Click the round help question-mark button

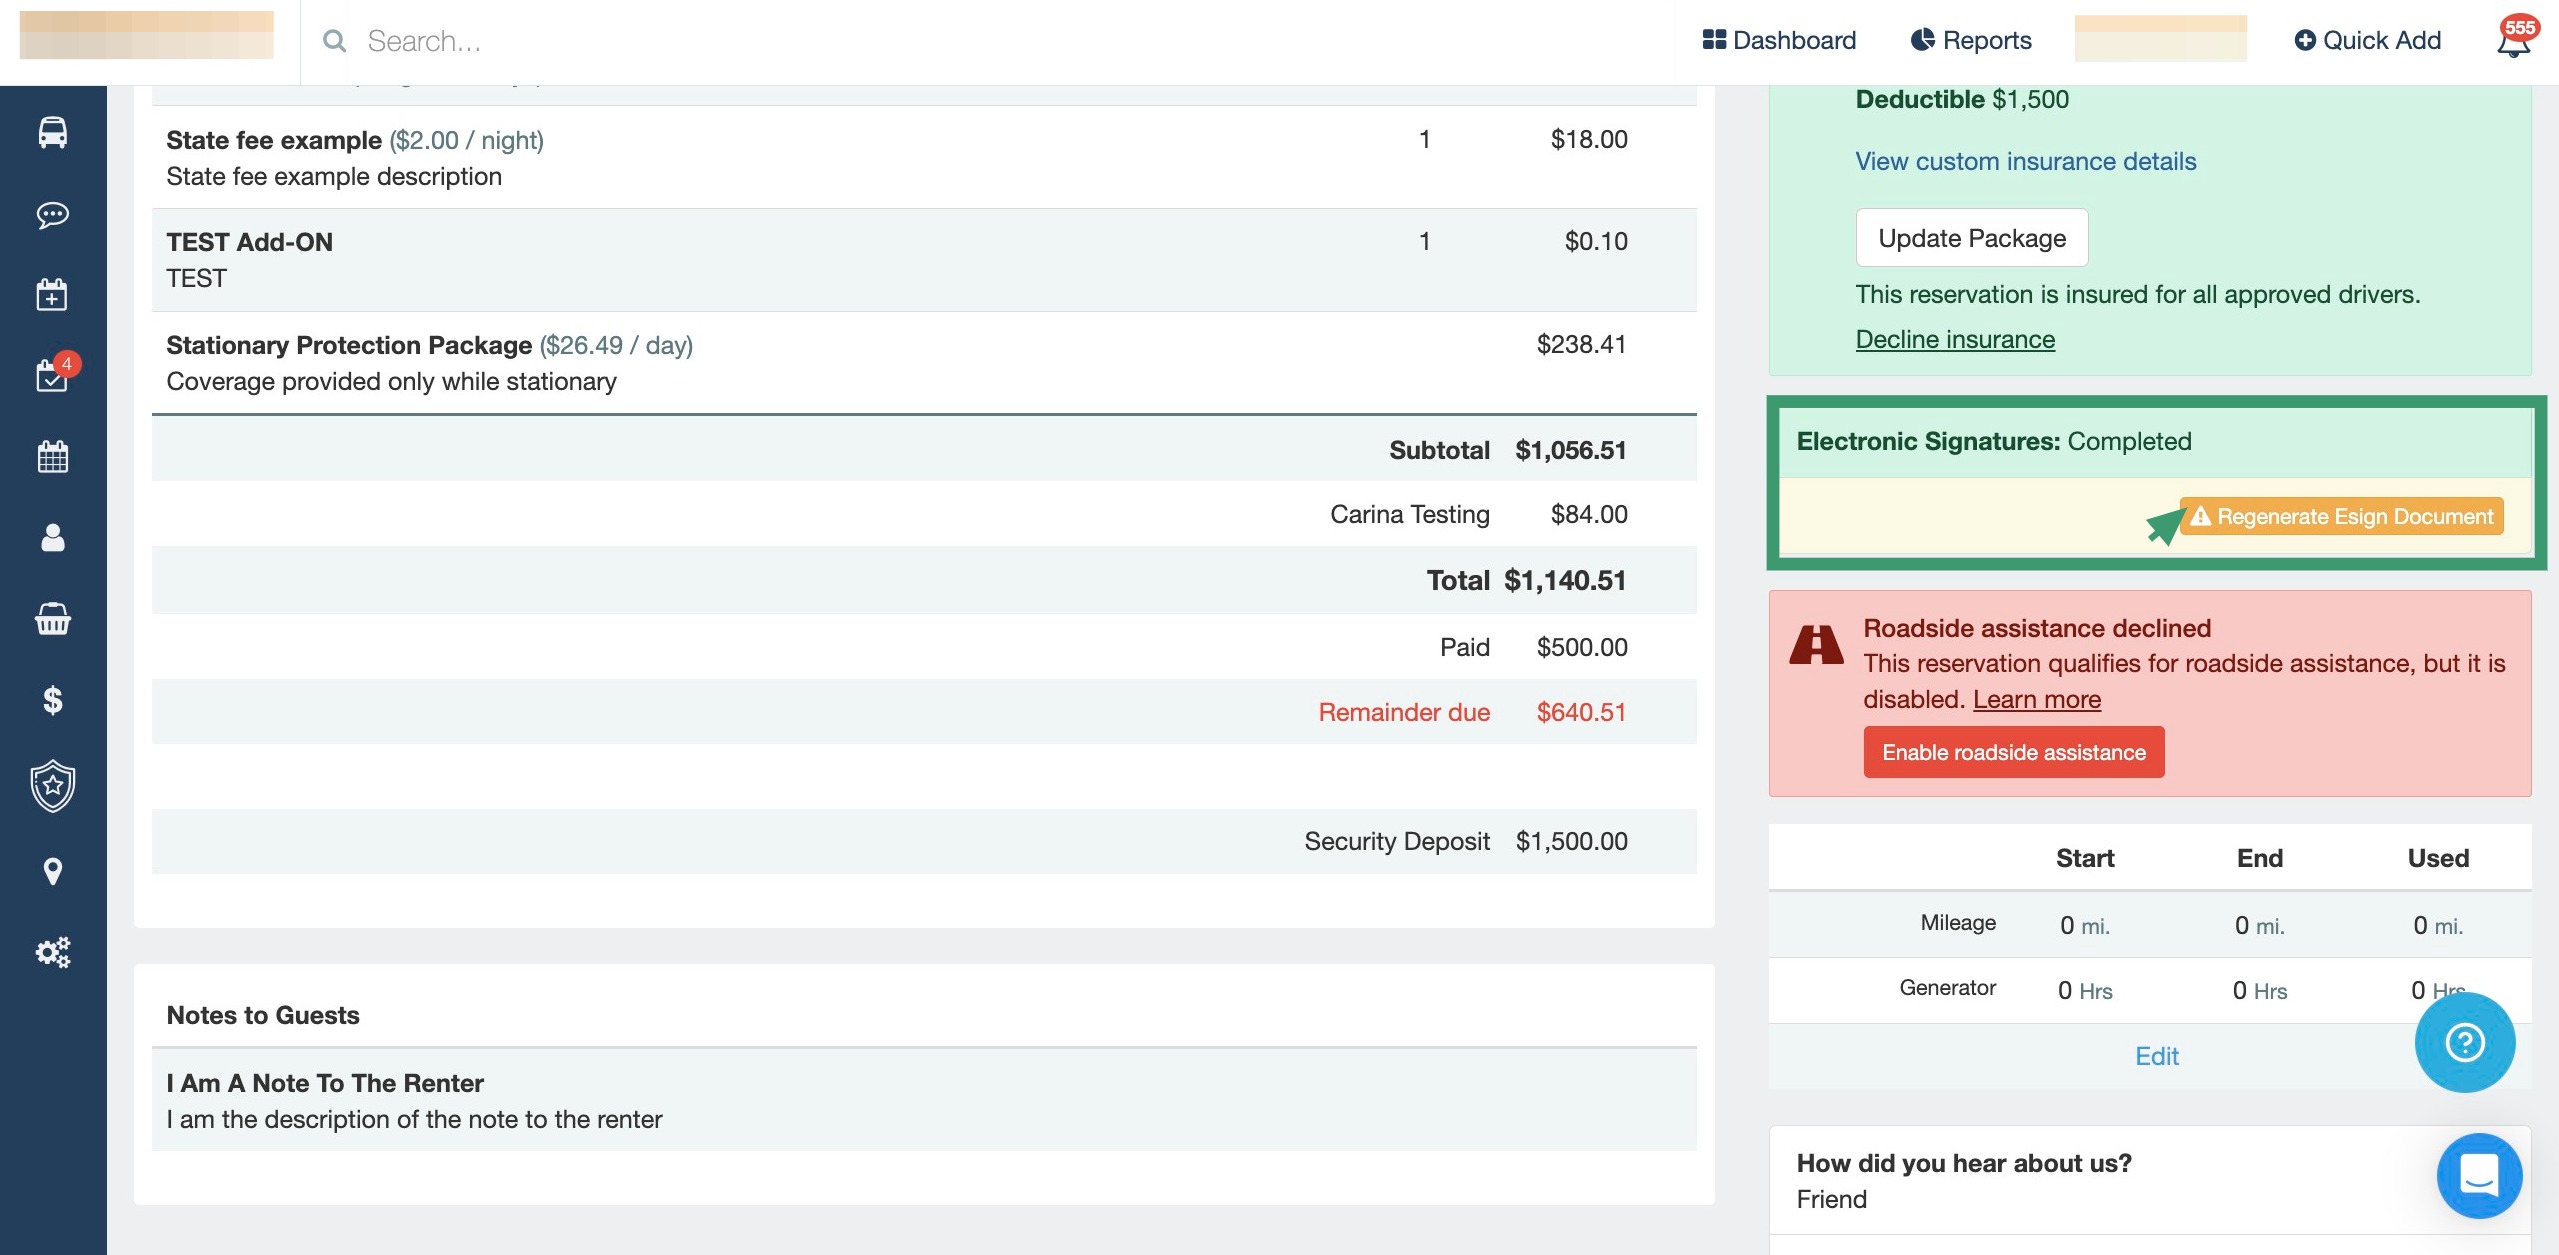2464,1042
